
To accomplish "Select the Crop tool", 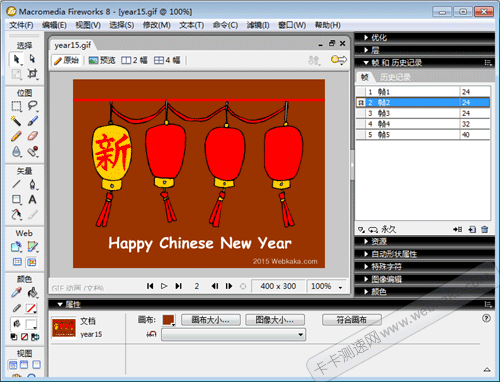I will click(x=32, y=74).
